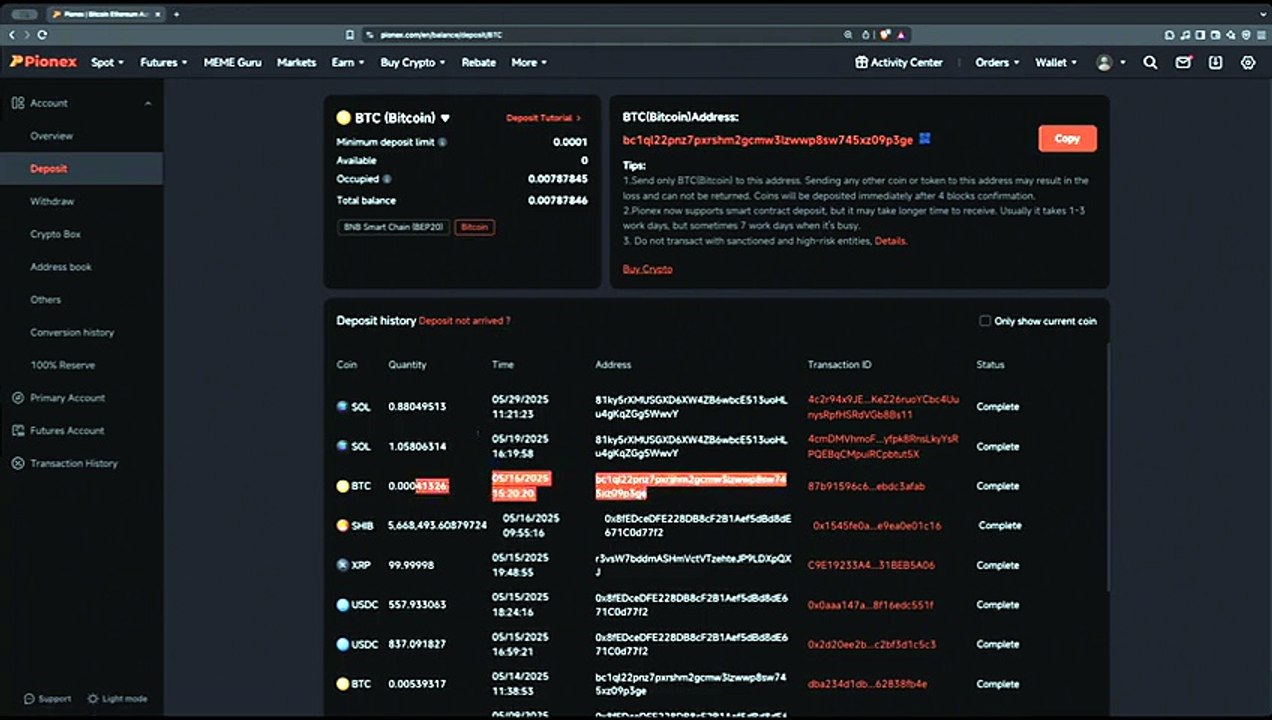Select the Pionex browser tab
Image resolution: width=1272 pixels, height=720 pixels.
click(106, 14)
